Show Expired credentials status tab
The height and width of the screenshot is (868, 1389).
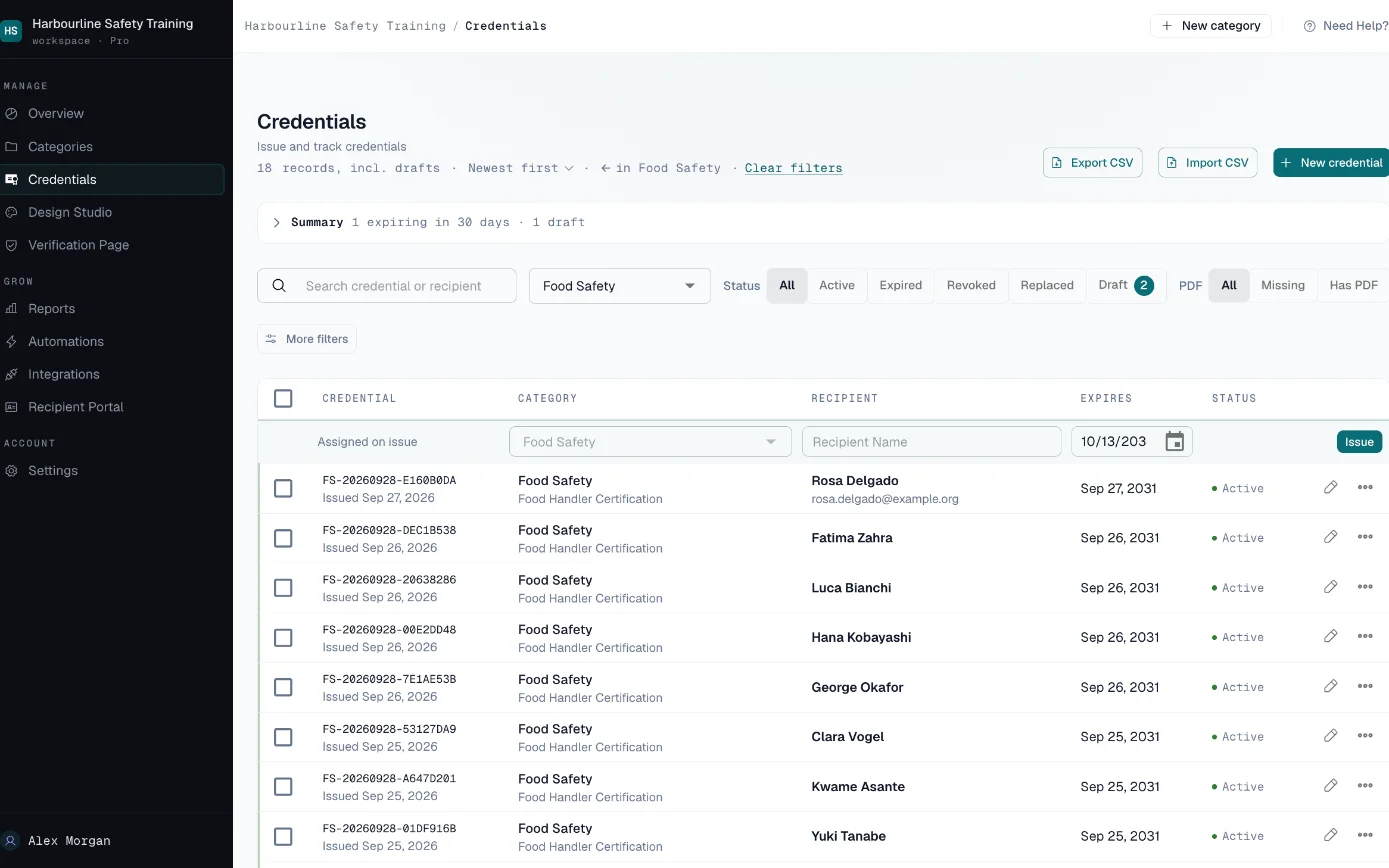pyautogui.click(x=901, y=285)
